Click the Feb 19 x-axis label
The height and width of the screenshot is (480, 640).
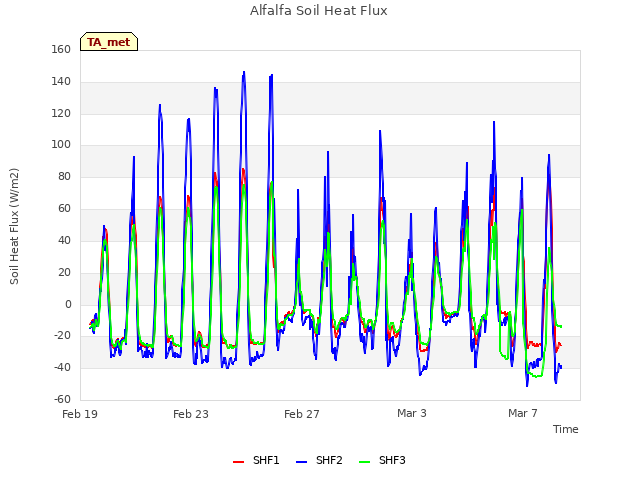point(80,414)
